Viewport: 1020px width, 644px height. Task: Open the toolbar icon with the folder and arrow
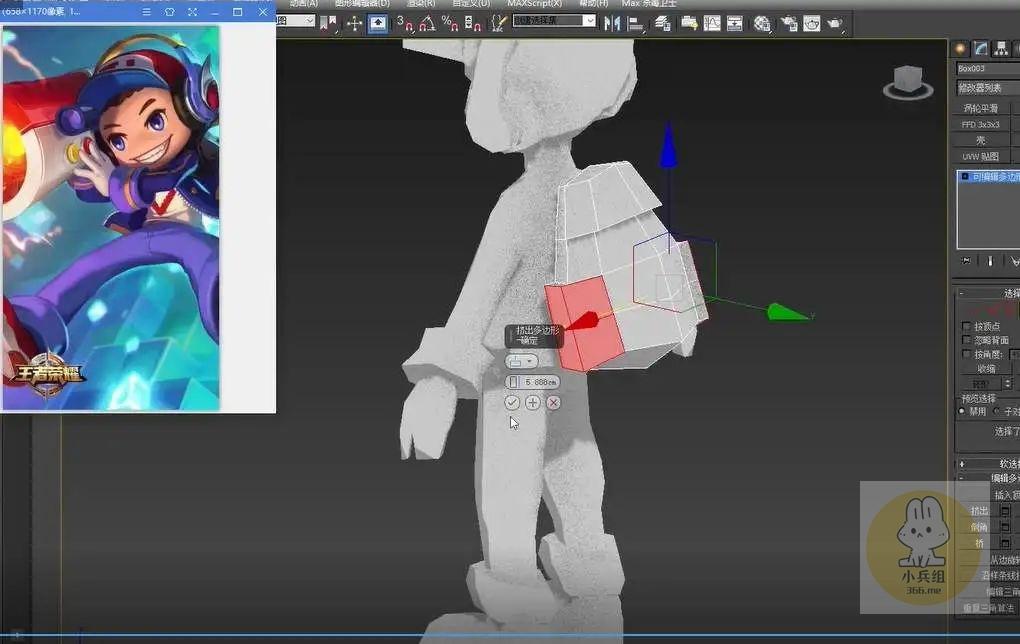[x=689, y=24]
